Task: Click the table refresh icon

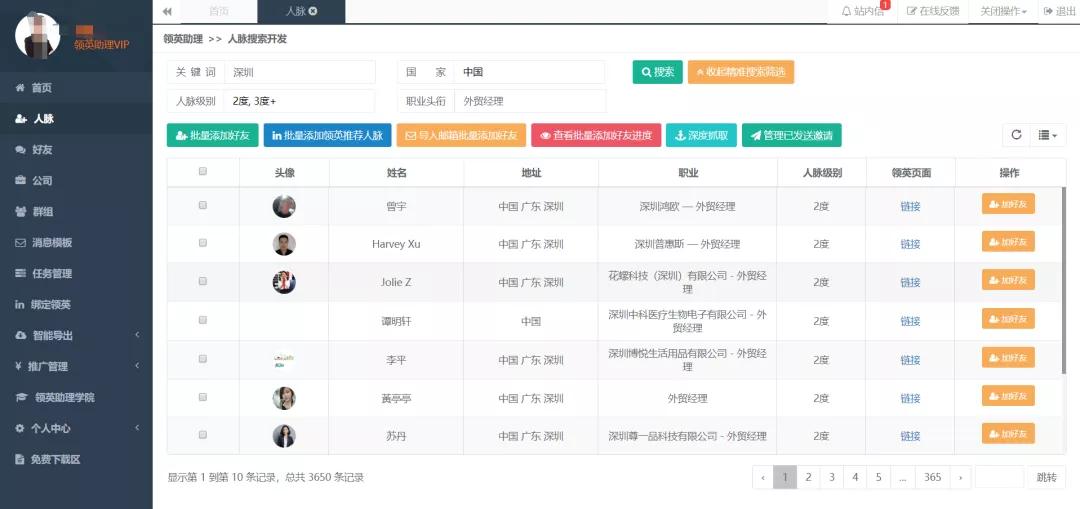Action: click(1016, 135)
